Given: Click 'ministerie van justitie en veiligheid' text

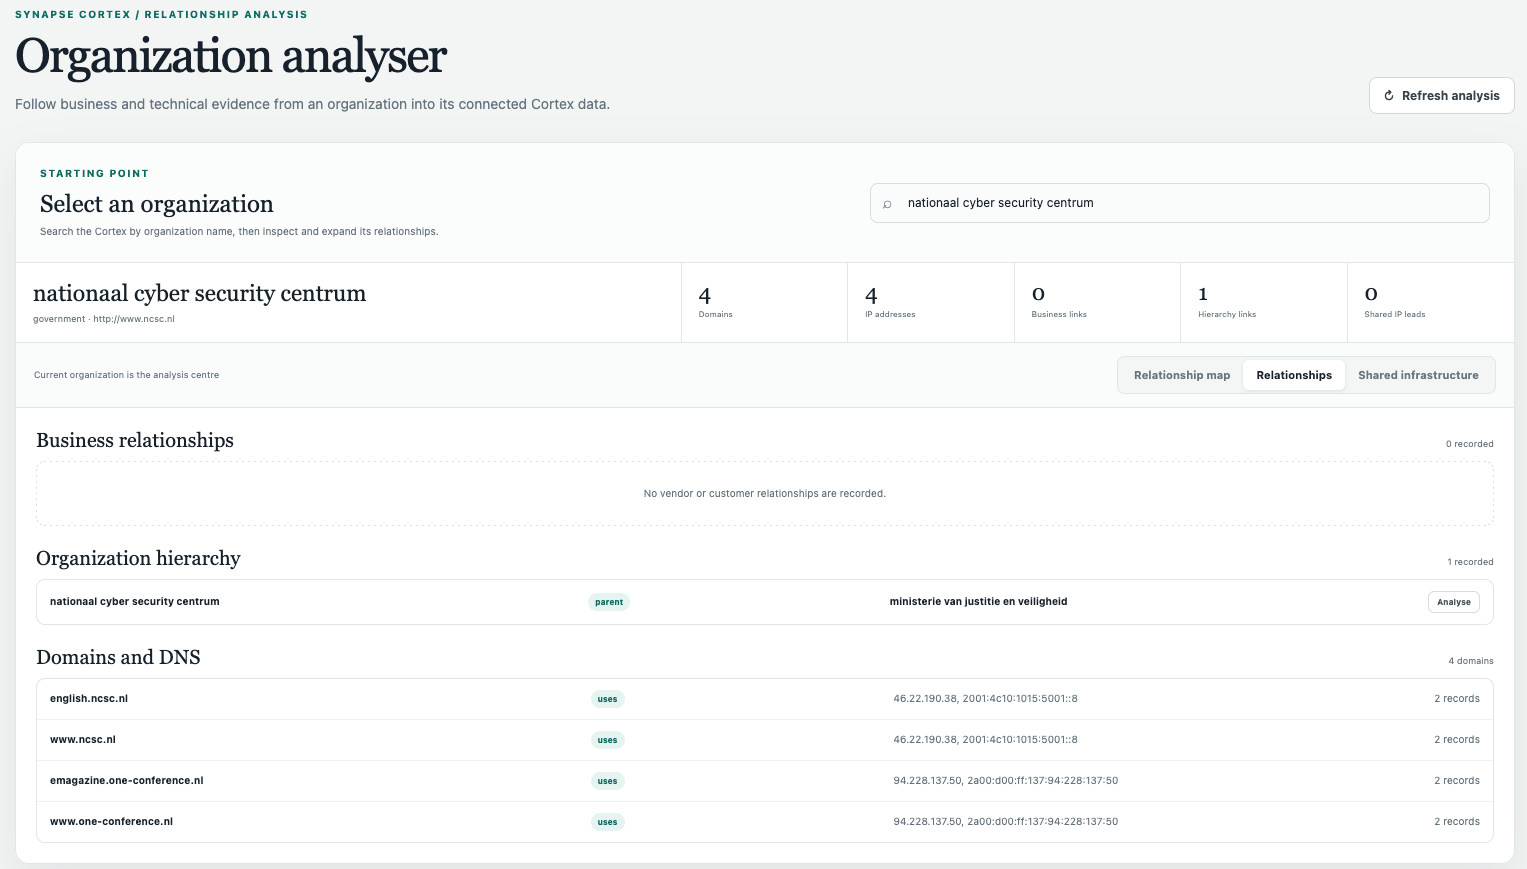Looking at the screenshot, I should point(978,602).
